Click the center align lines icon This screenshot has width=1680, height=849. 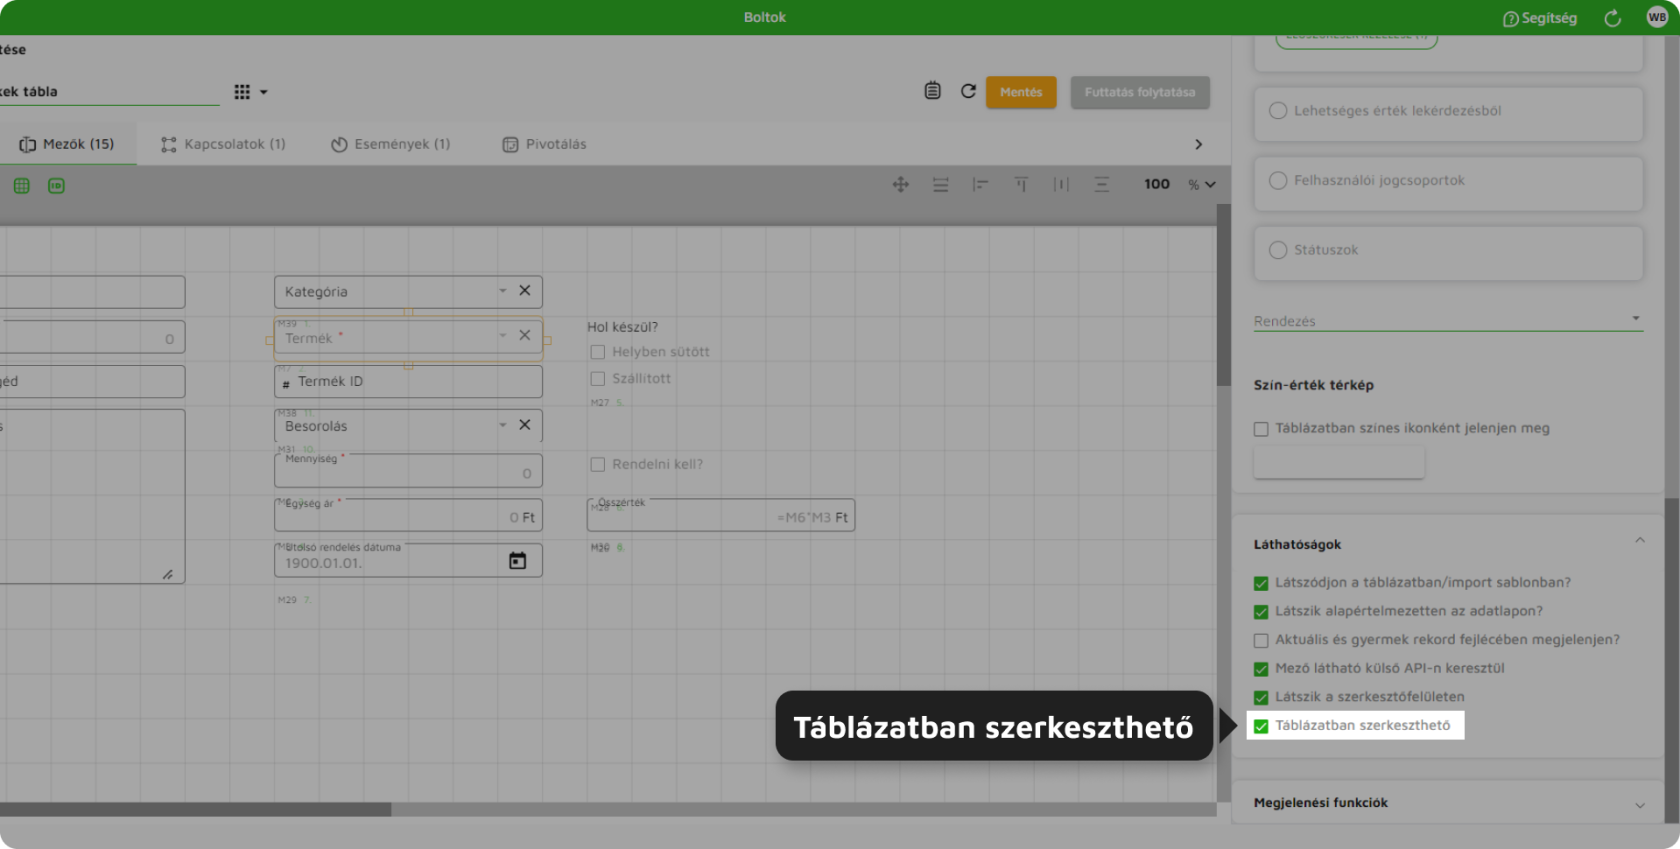[x=1101, y=185]
